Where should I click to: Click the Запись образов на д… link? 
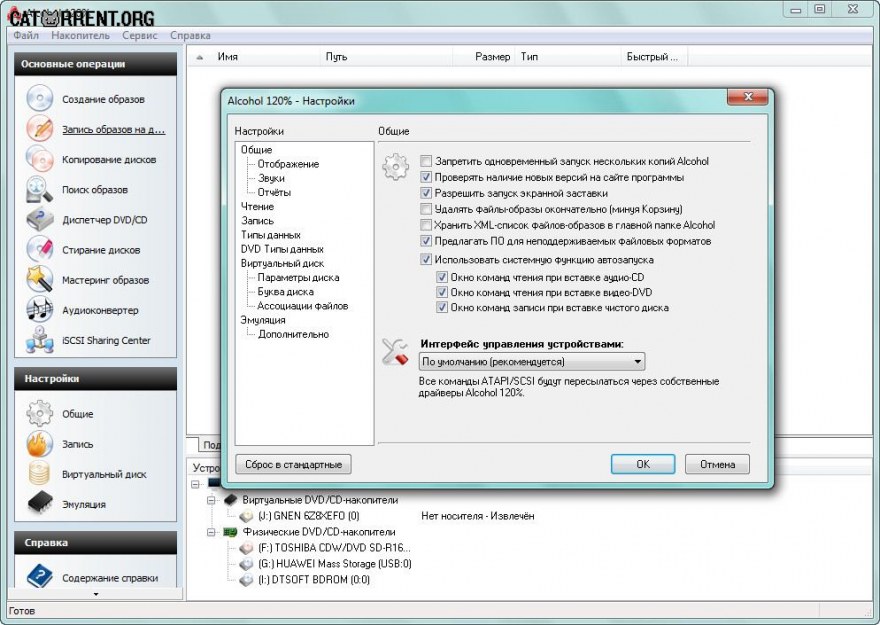coord(113,129)
